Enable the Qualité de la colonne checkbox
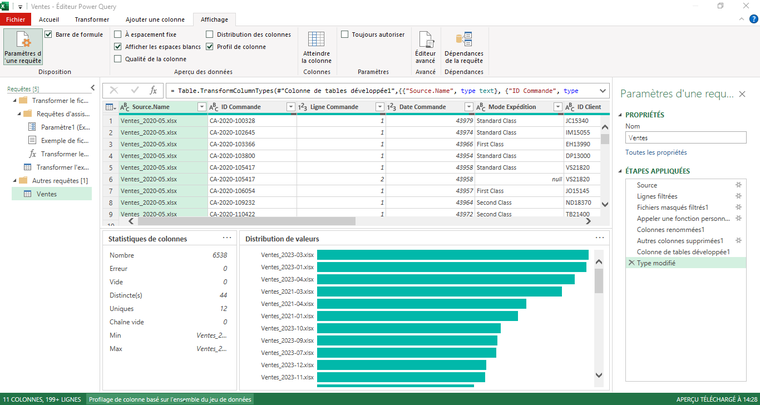This screenshot has width=760, height=405. tap(118, 59)
